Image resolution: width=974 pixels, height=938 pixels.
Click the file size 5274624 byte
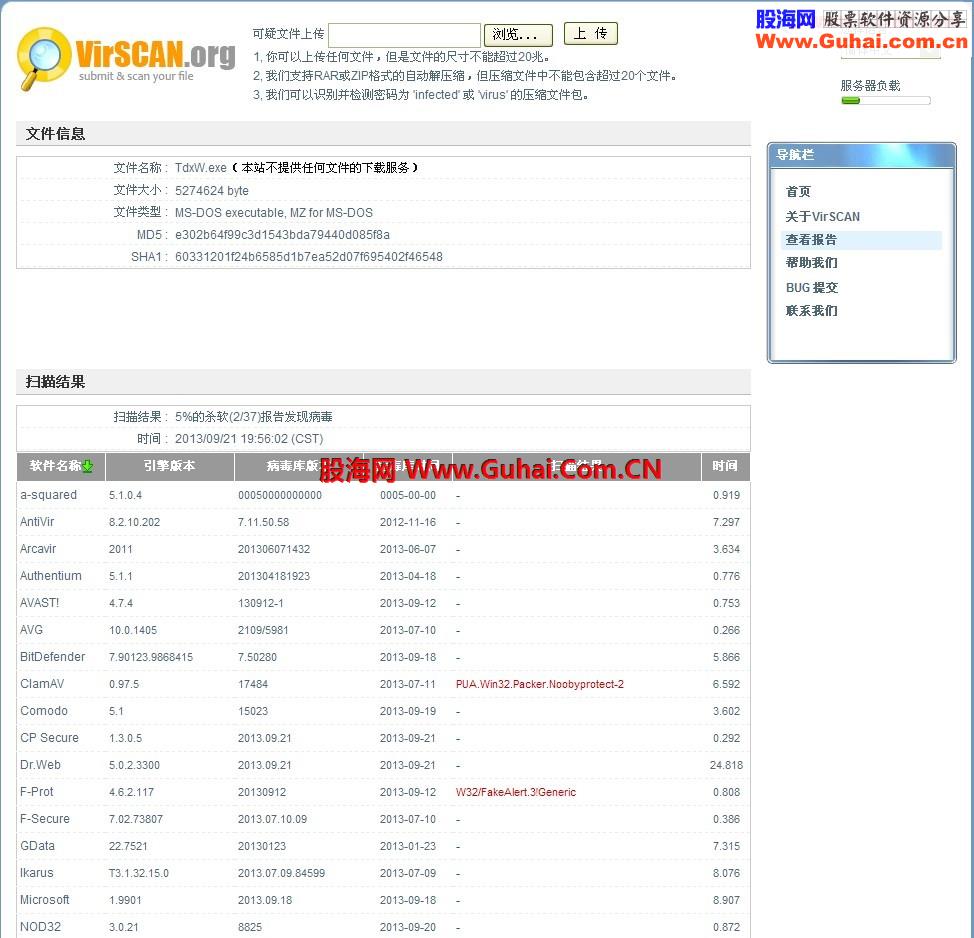tap(212, 191)
